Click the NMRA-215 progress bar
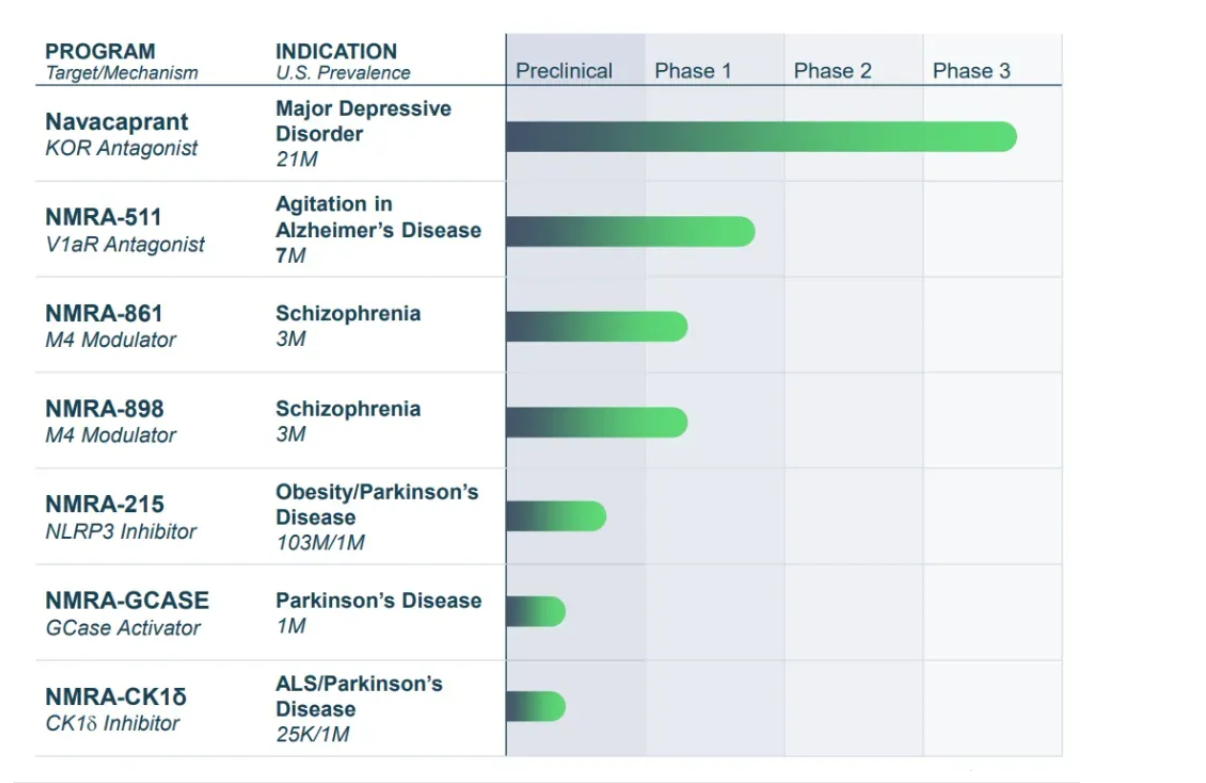 [x=556, y=516]
